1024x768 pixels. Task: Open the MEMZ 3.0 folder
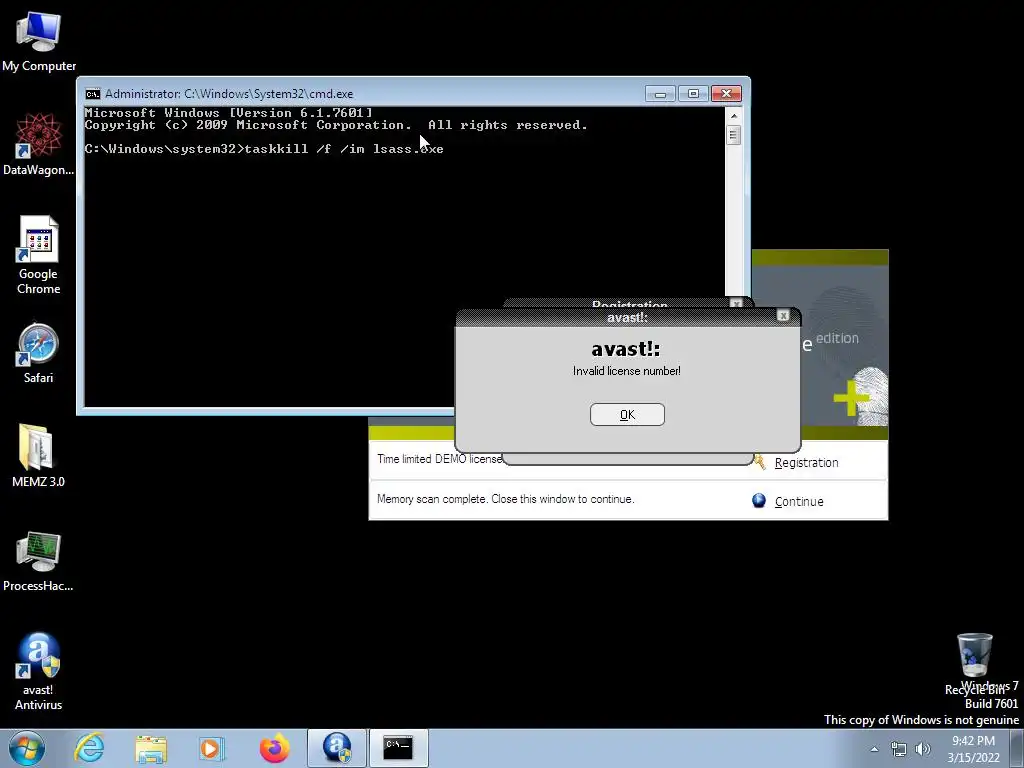[39, 456]
